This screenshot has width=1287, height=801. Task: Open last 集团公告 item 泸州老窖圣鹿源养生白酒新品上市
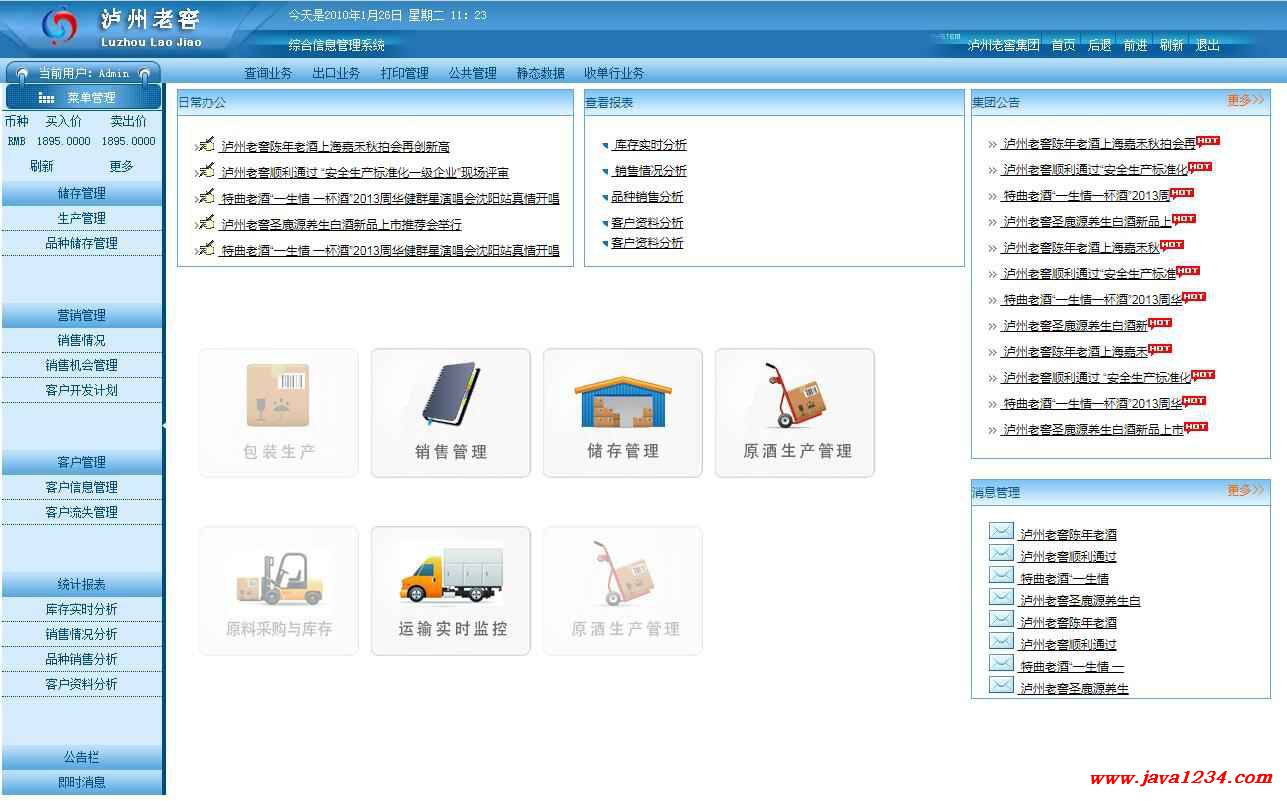1093,430
